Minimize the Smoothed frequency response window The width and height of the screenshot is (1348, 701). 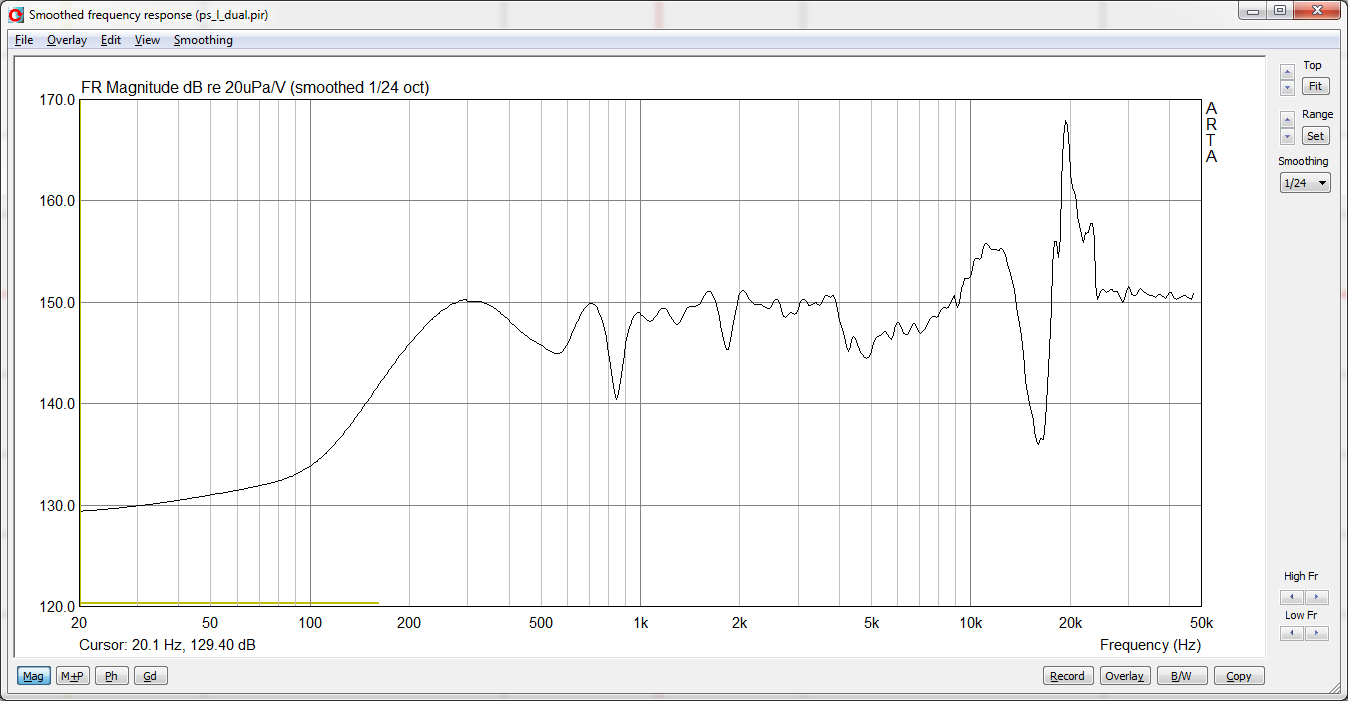1253,10
